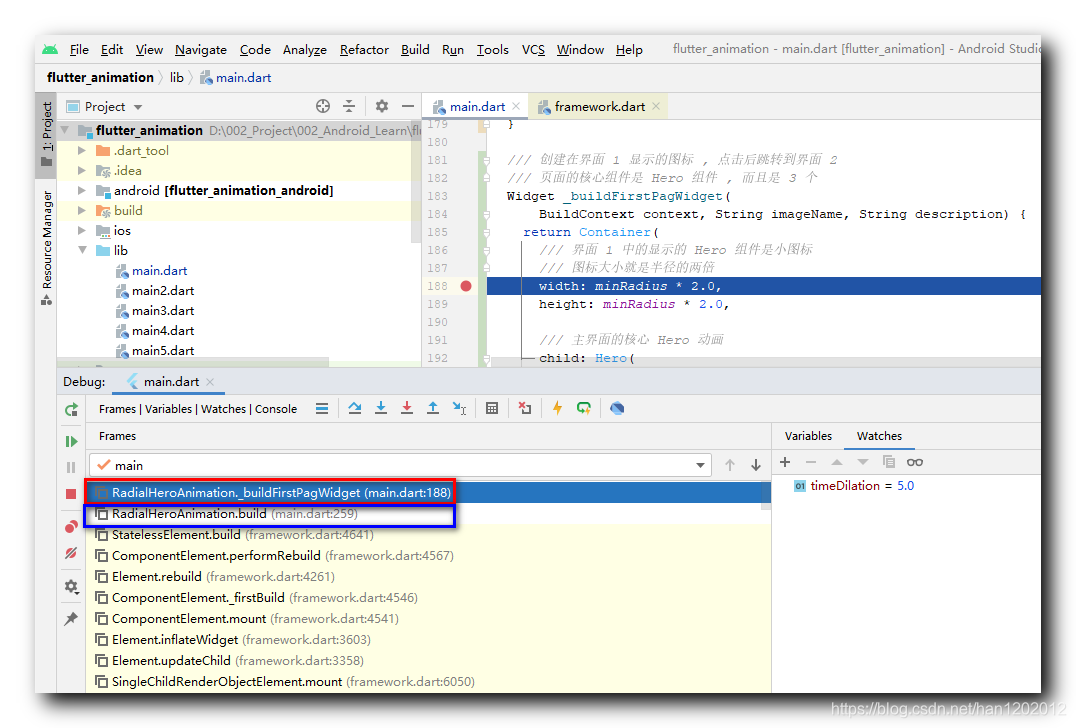1076x728 pixels.
Task: Close main.dart debug tab
Action: click(x=210, y=381)
